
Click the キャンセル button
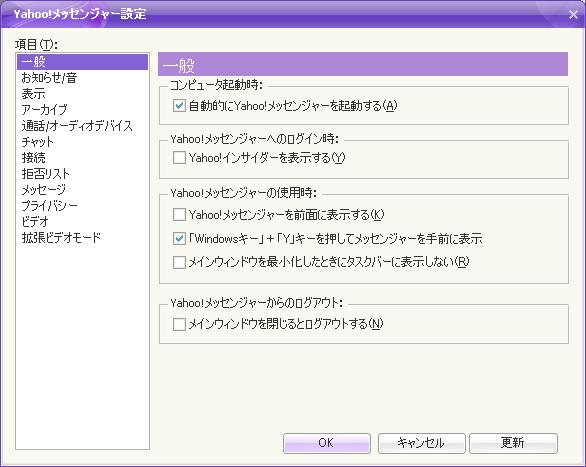pos(421,443)
